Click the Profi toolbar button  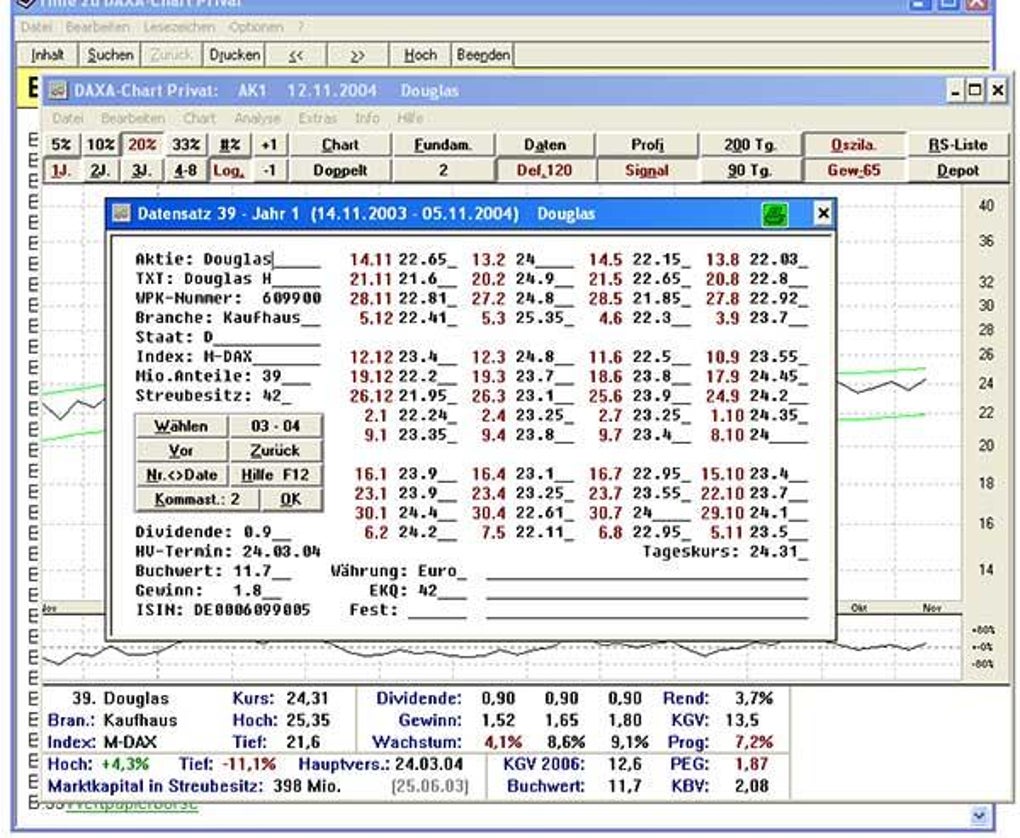(x=647, y=144)
